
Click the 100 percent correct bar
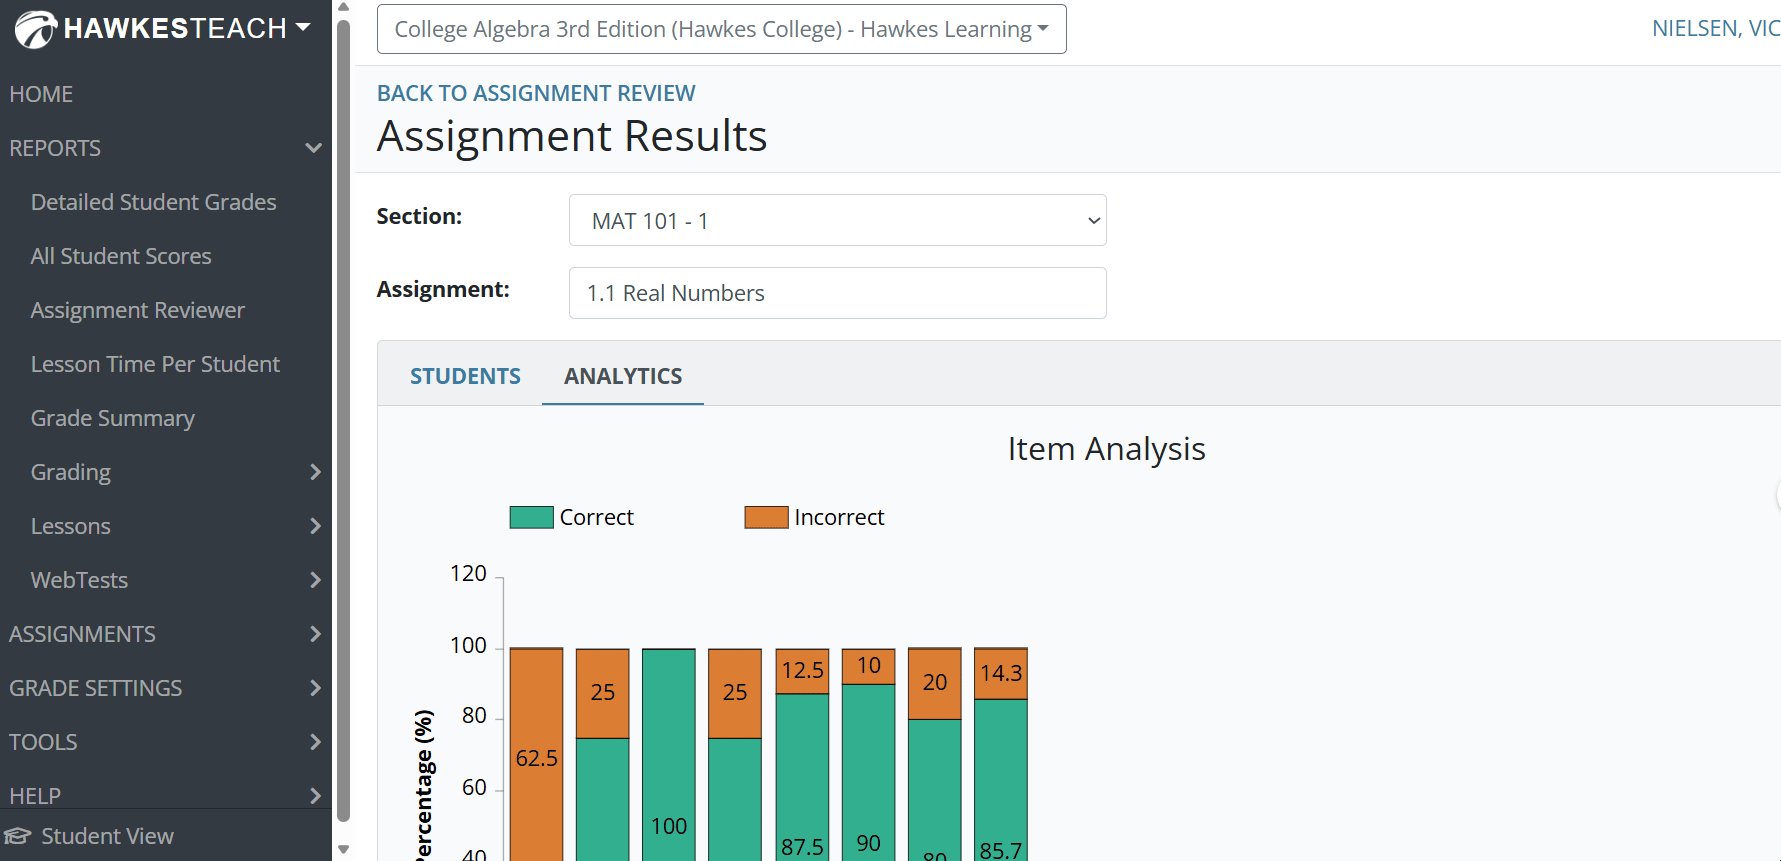[669, 755]
